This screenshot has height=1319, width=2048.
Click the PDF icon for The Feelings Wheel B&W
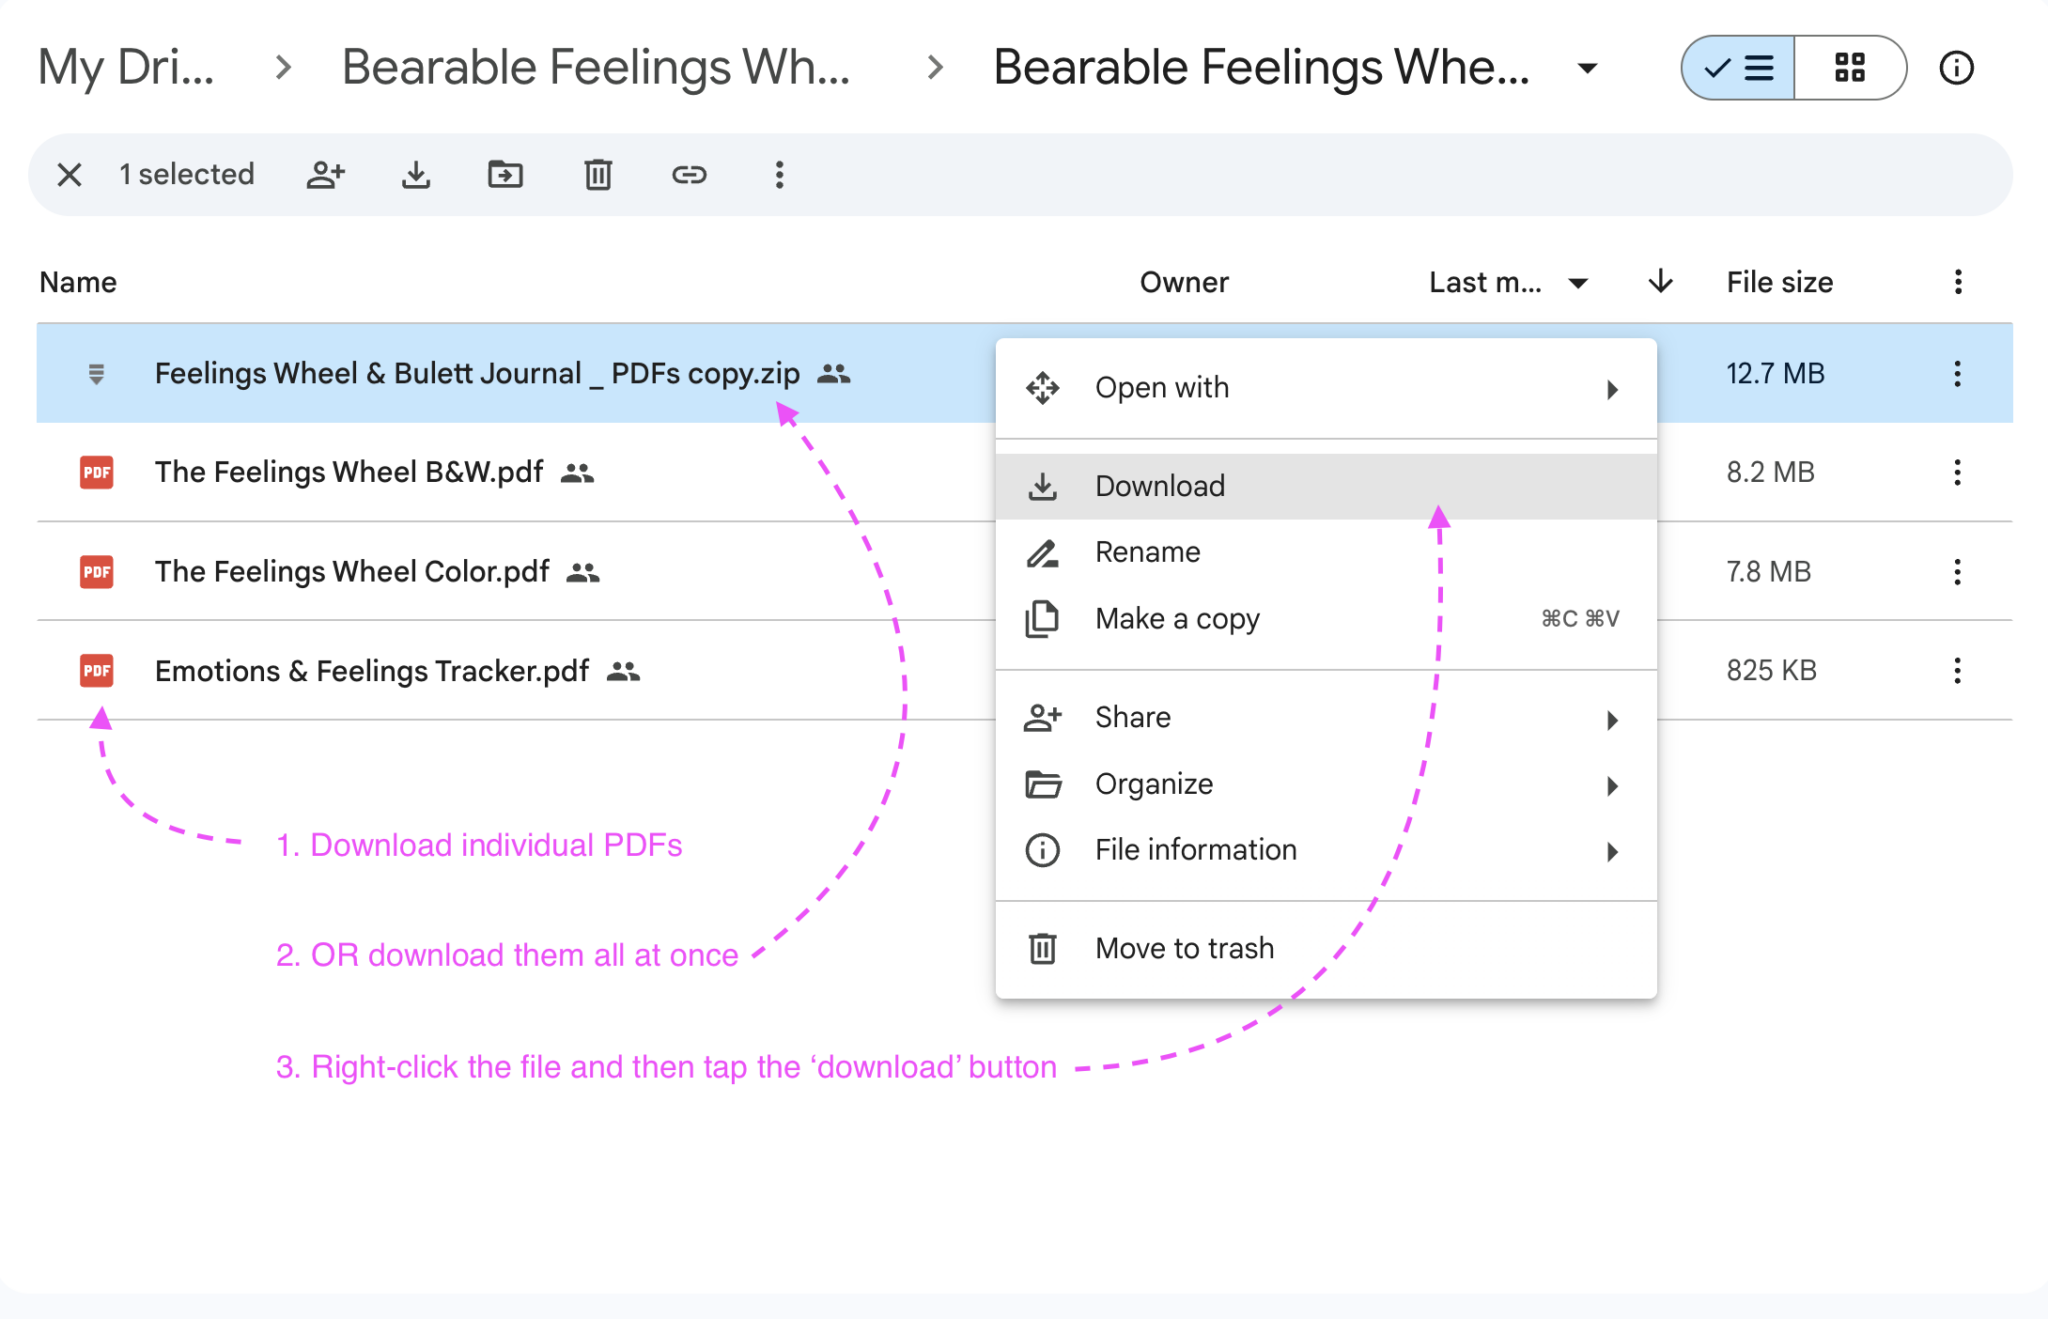(x=96, y=472)
